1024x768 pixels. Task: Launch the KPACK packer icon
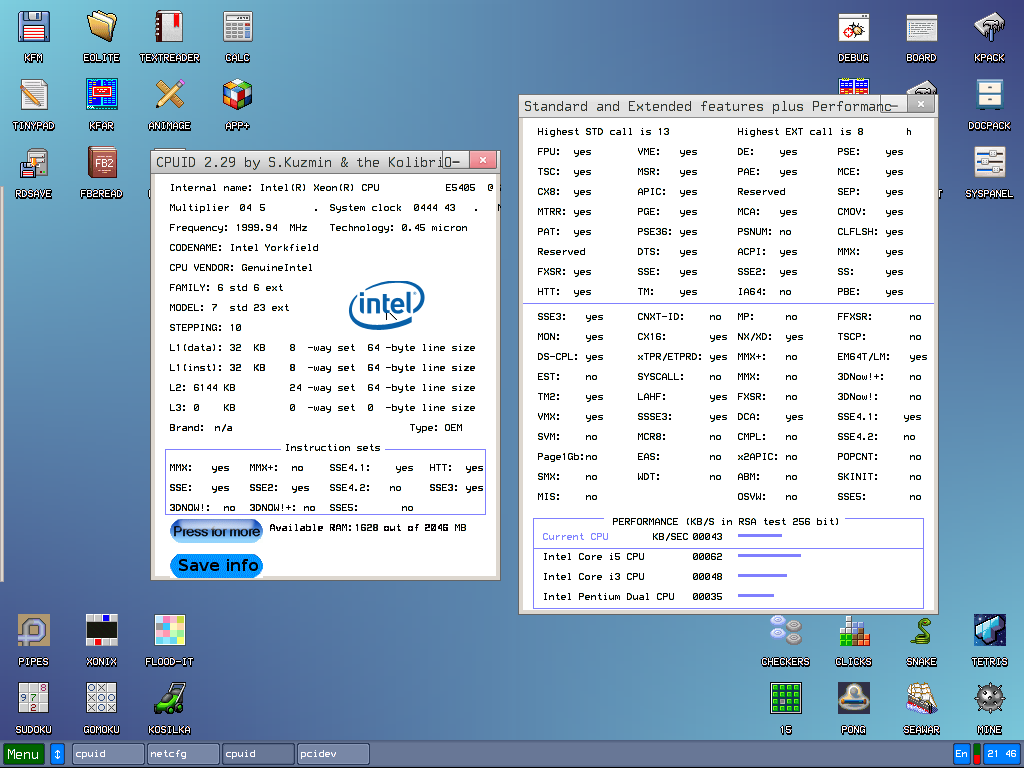tap(989, 27)
